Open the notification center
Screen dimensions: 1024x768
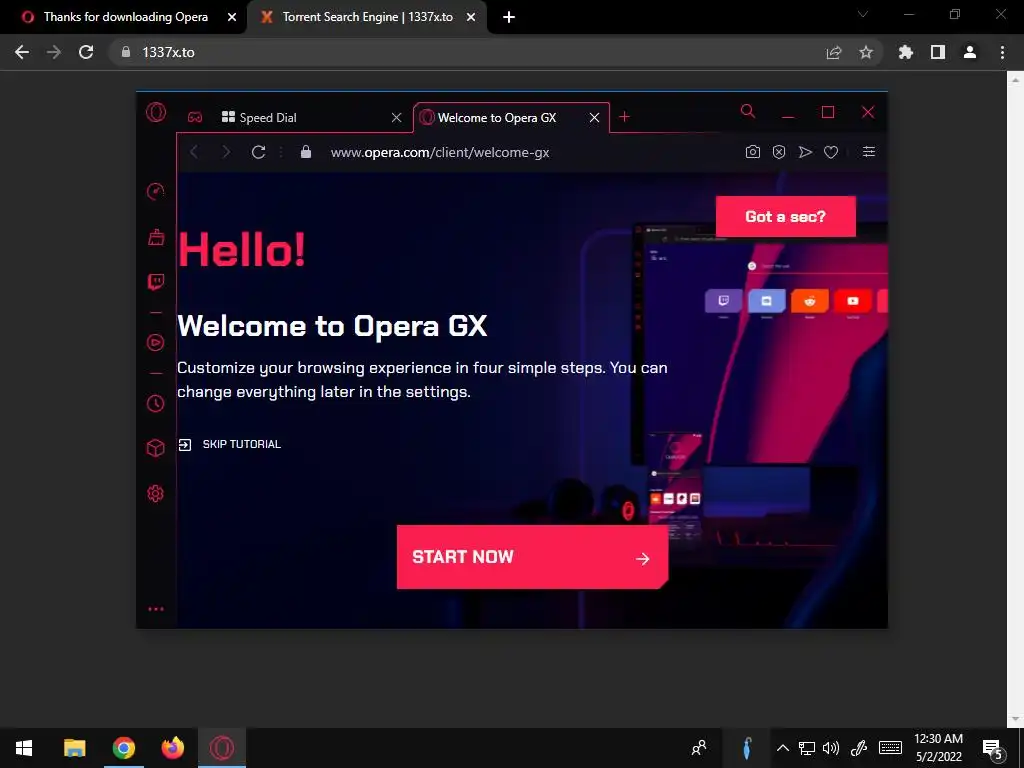(x=993, y=748)
